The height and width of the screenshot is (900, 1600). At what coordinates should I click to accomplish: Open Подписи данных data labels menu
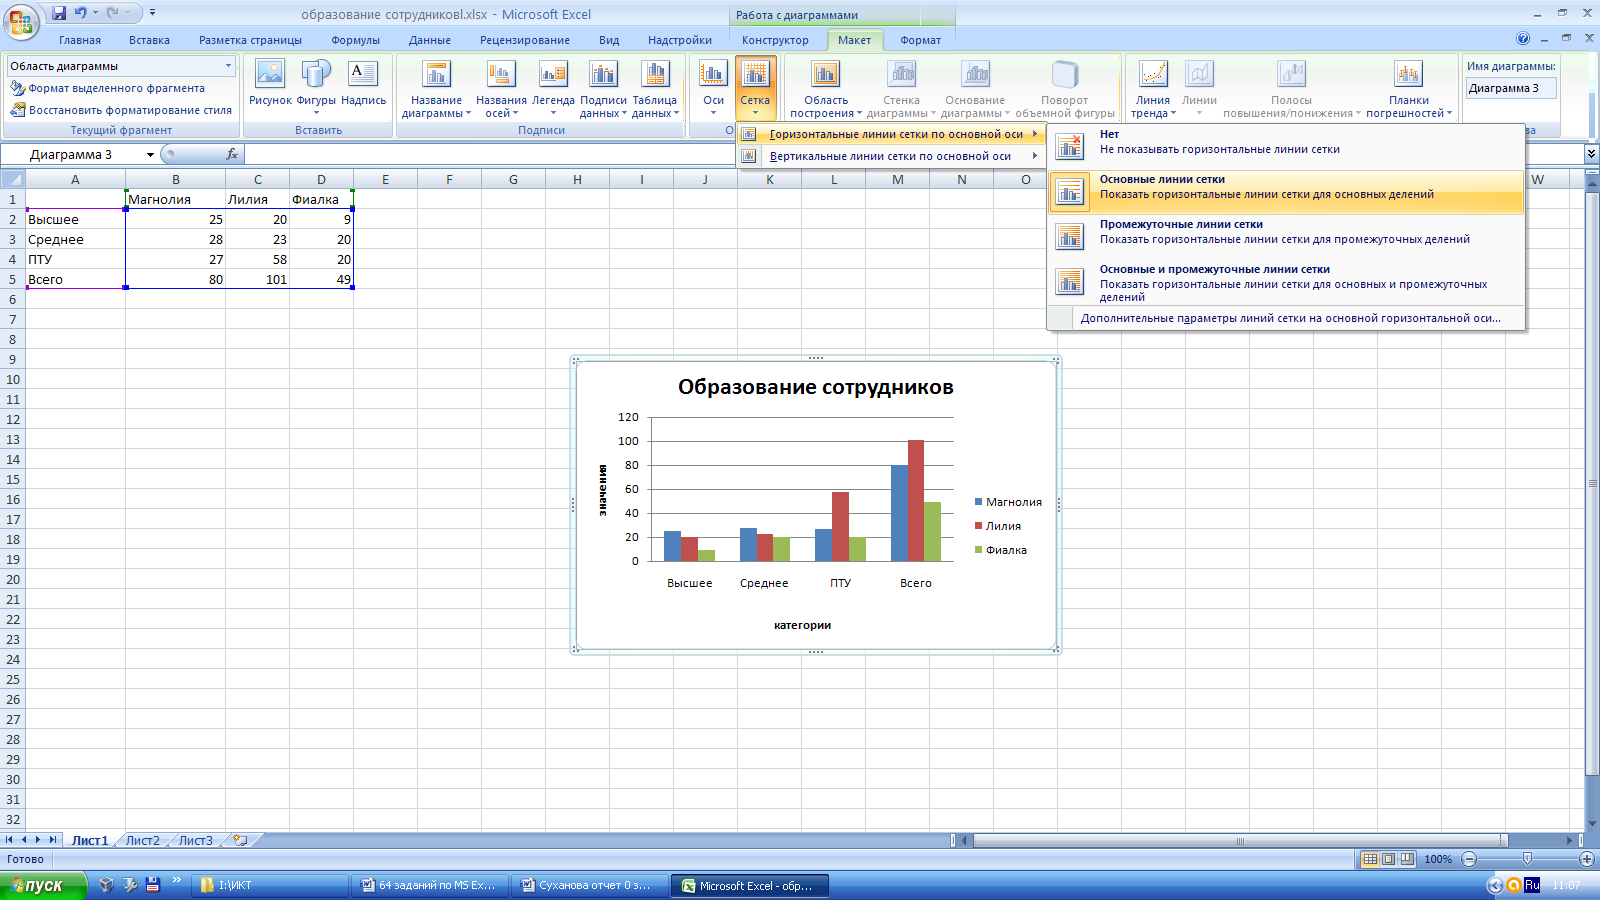[x=603, y=89]
